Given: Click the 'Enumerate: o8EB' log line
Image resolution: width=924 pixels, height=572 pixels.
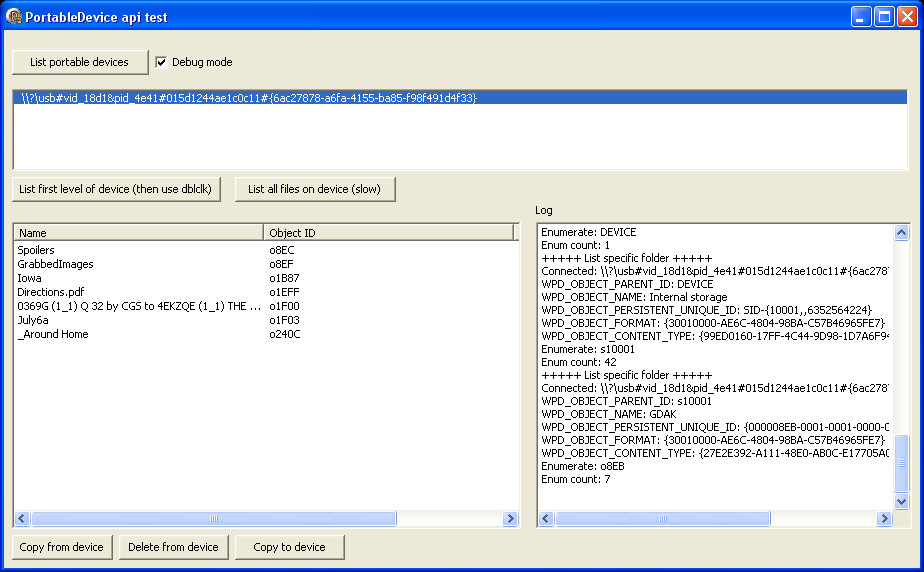Looking at the screenshot, I should 583,466.
